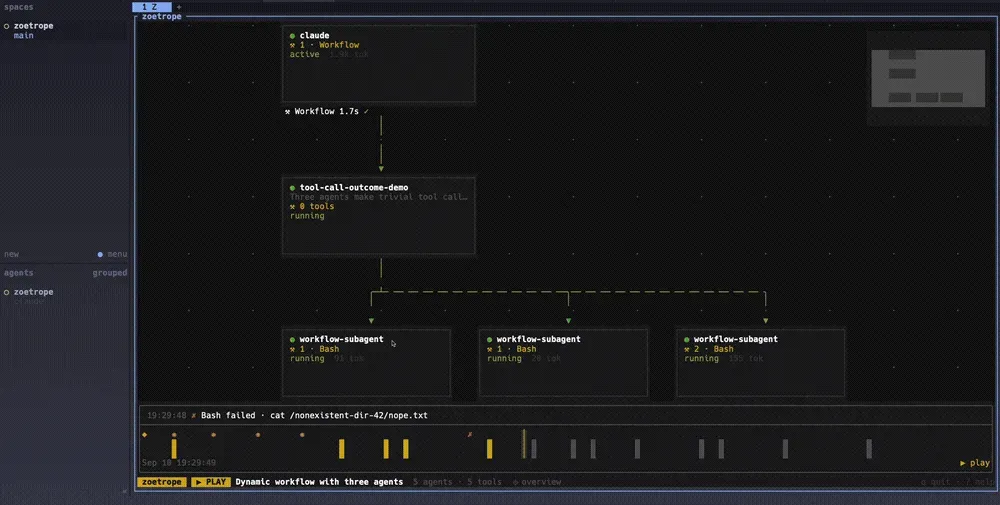Select the 'Workflow 1.7s' edge label
This screenshot has height=505, width=1000.
tap(326, 111)
